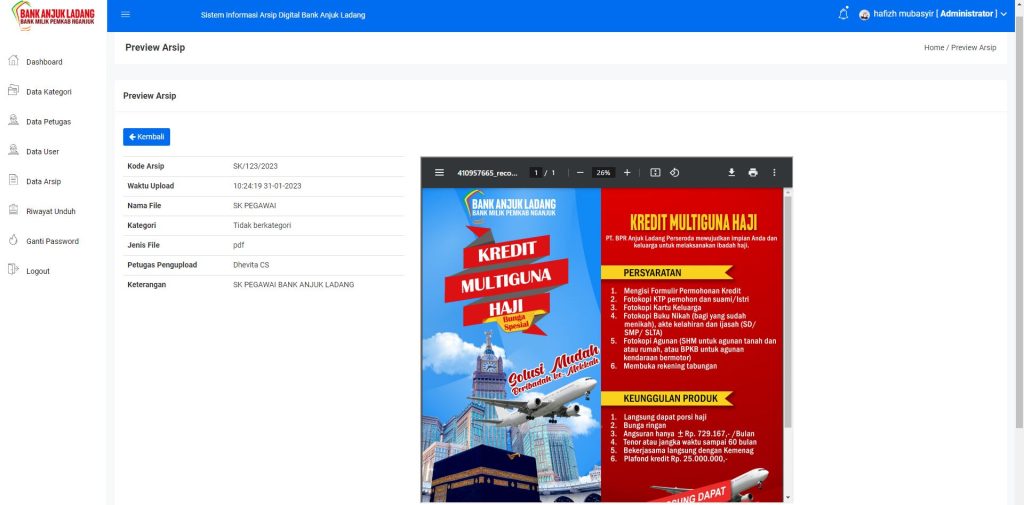Click the PDF scrollbar down arrow

788,498
